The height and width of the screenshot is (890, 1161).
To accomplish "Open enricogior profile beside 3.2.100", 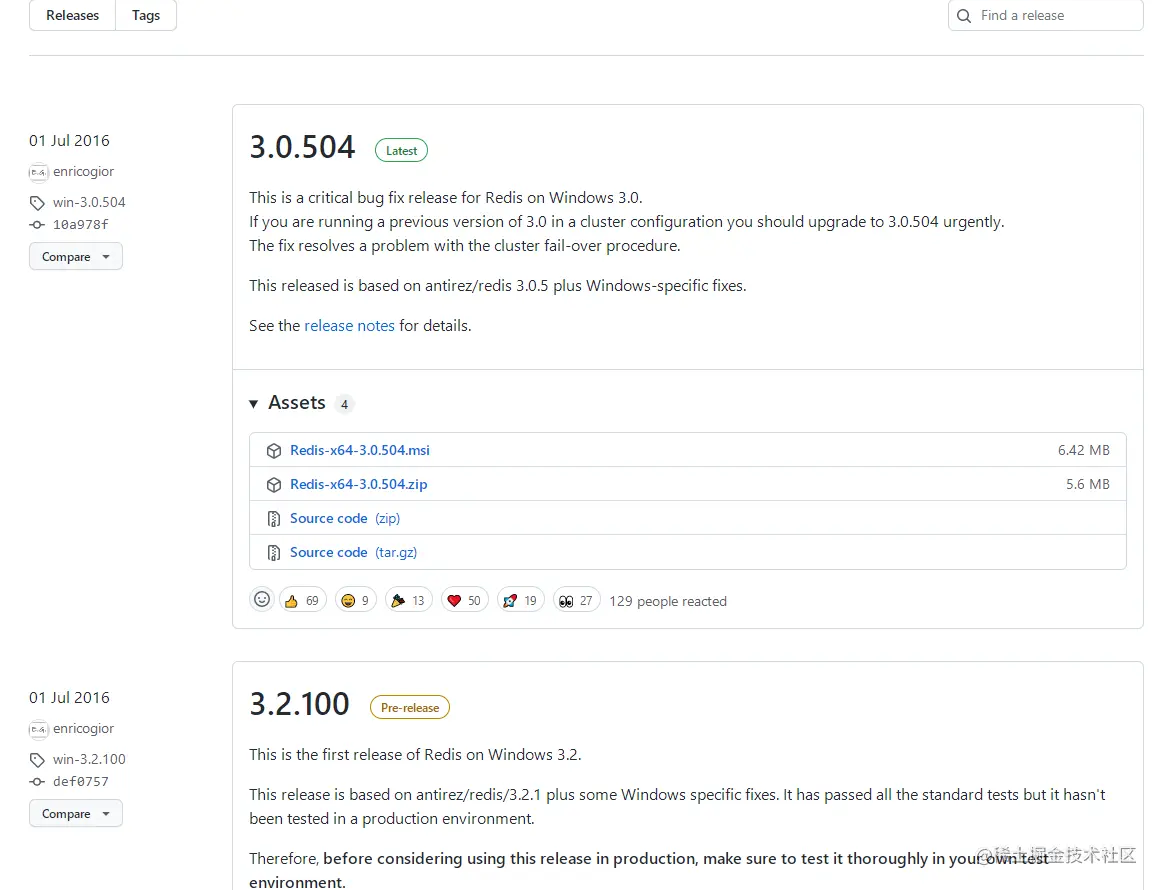I will [x=84, y=728].
